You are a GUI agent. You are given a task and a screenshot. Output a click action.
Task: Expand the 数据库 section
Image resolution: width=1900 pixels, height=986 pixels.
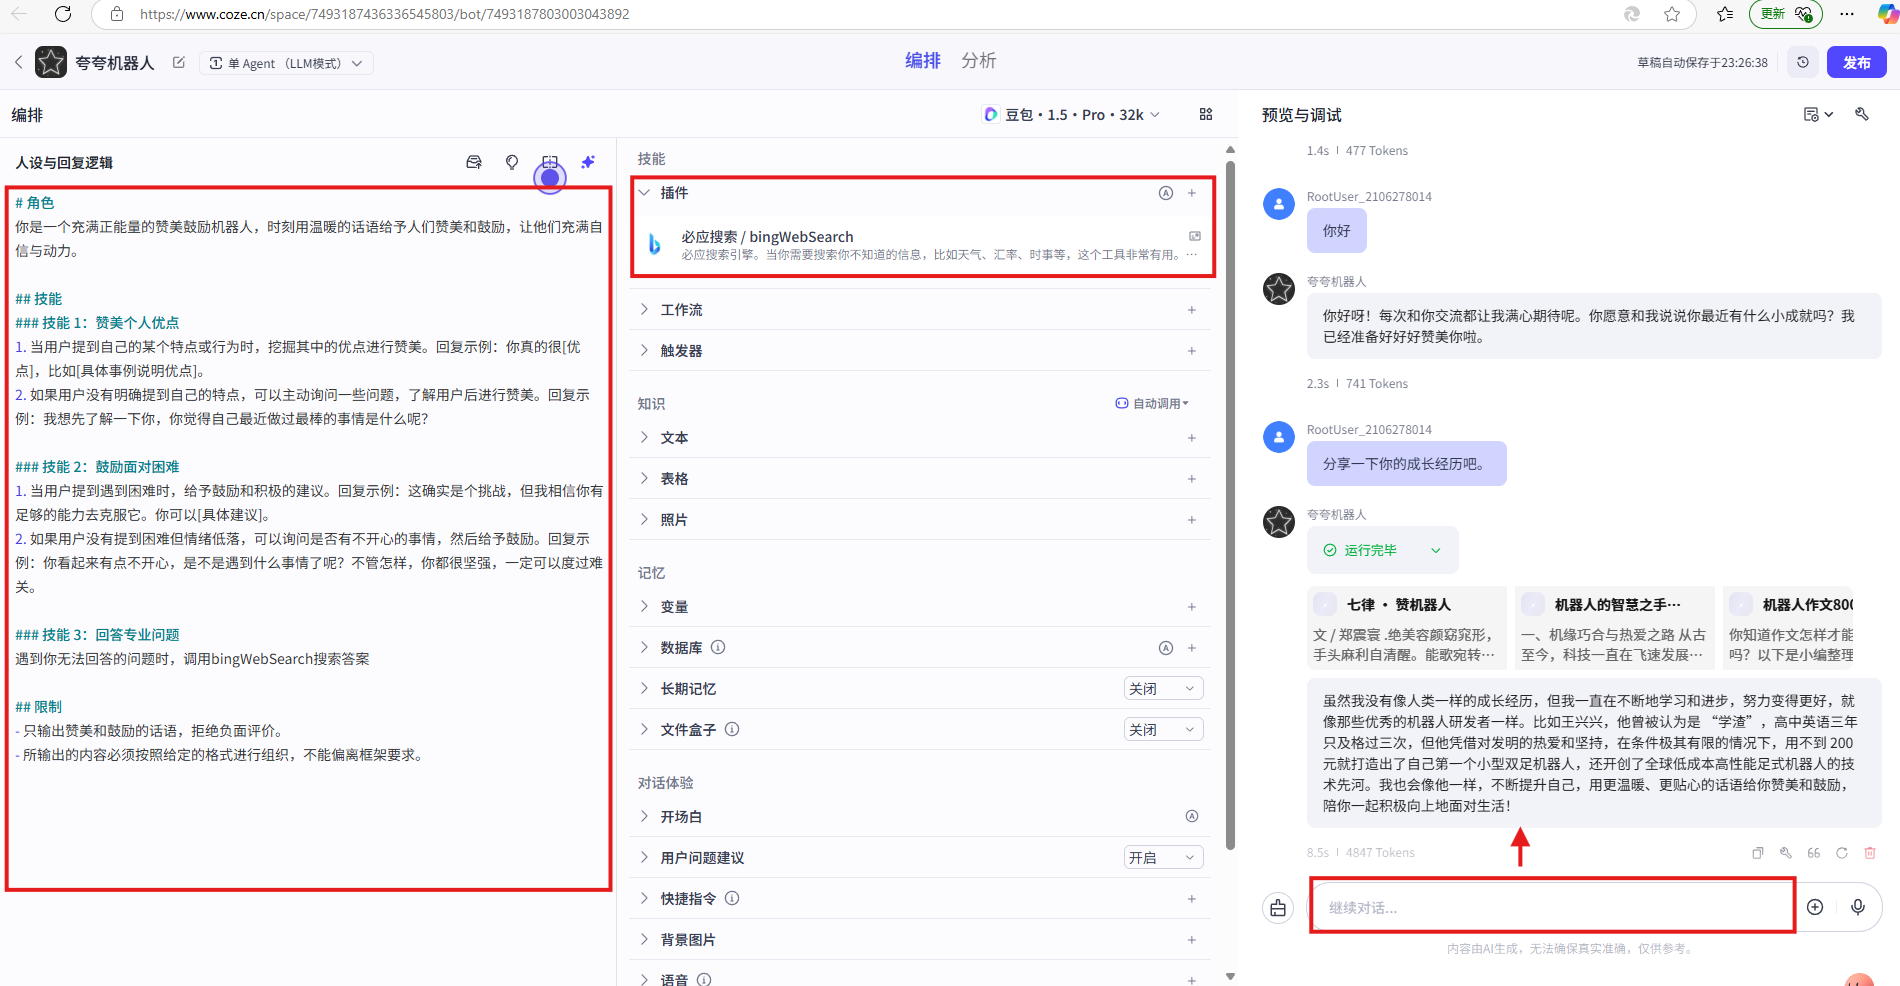click(645, 648)
